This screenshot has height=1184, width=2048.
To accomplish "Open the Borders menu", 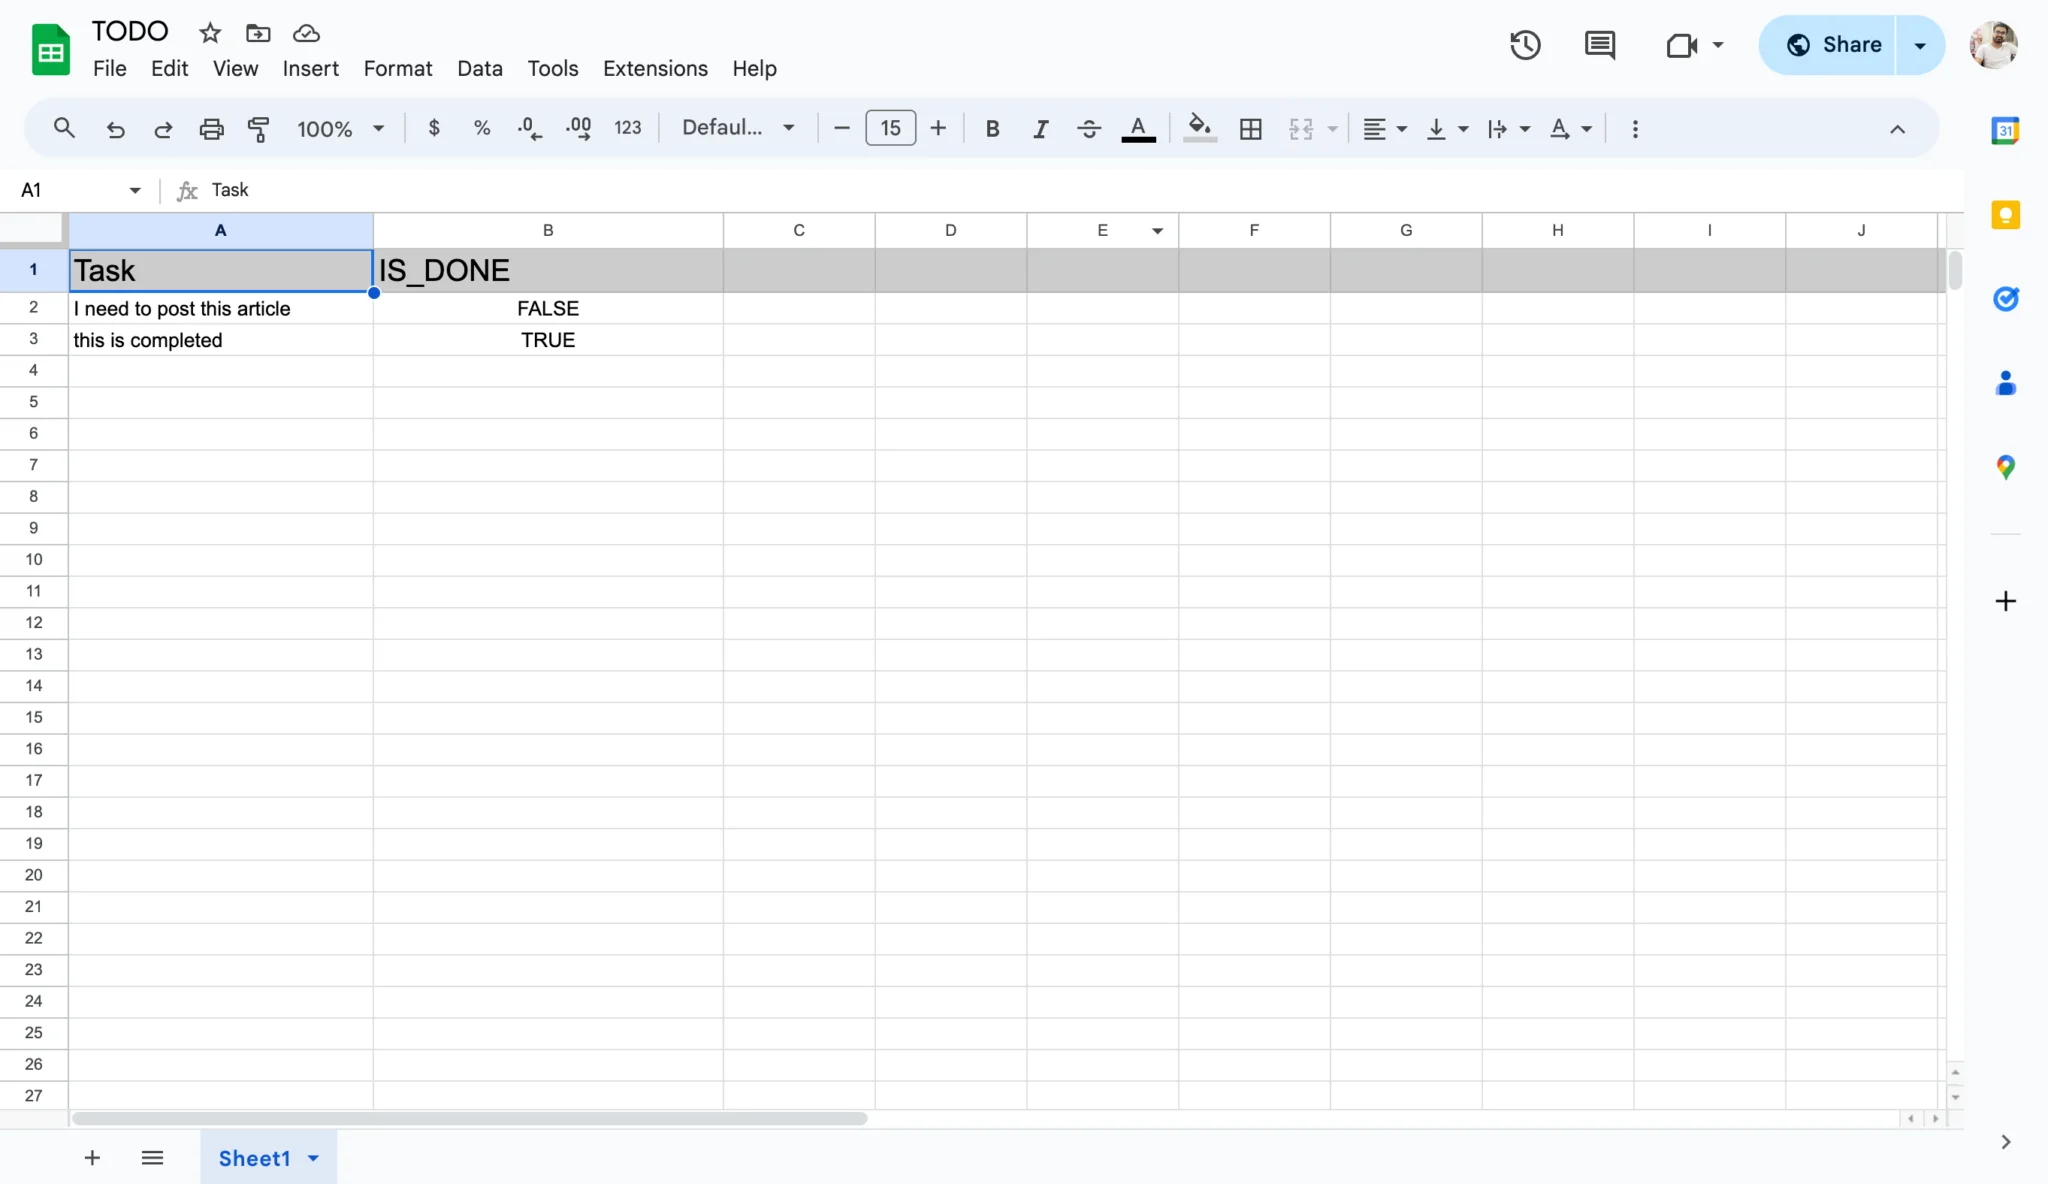I will [1251, 128].
